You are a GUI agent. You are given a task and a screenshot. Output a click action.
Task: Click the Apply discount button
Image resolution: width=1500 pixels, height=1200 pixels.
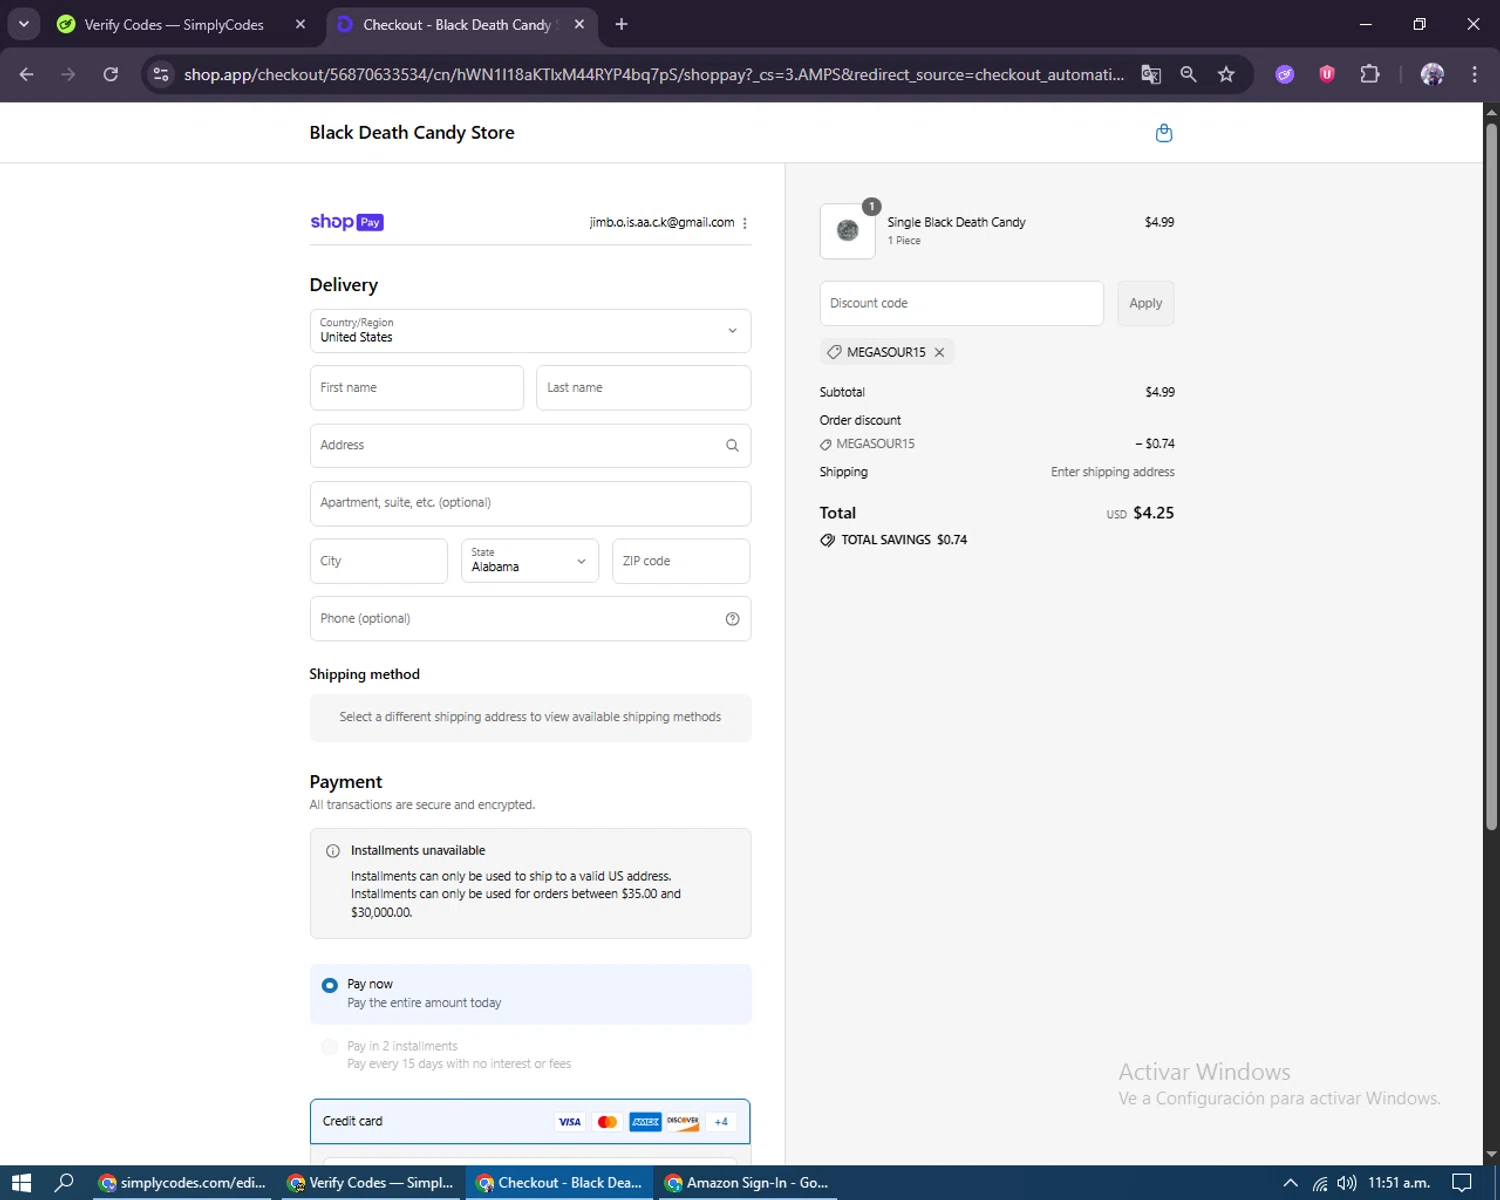(1145, 303)
